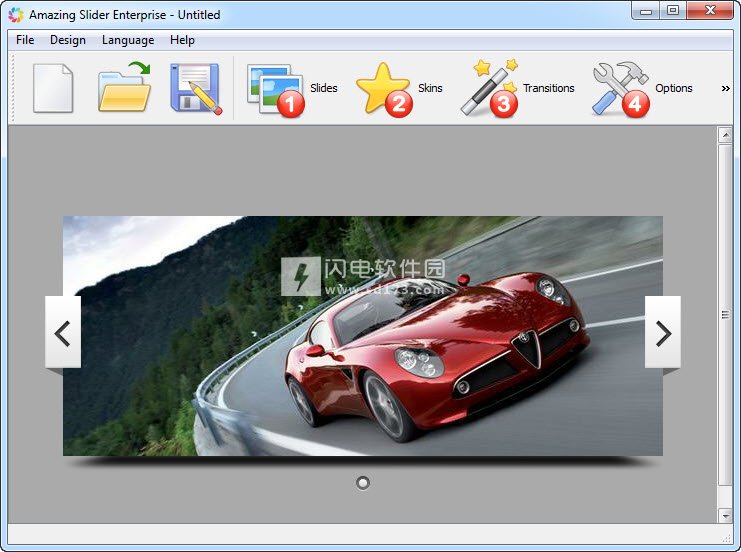
Task: Create a new blank project
Action: point(53,88)
